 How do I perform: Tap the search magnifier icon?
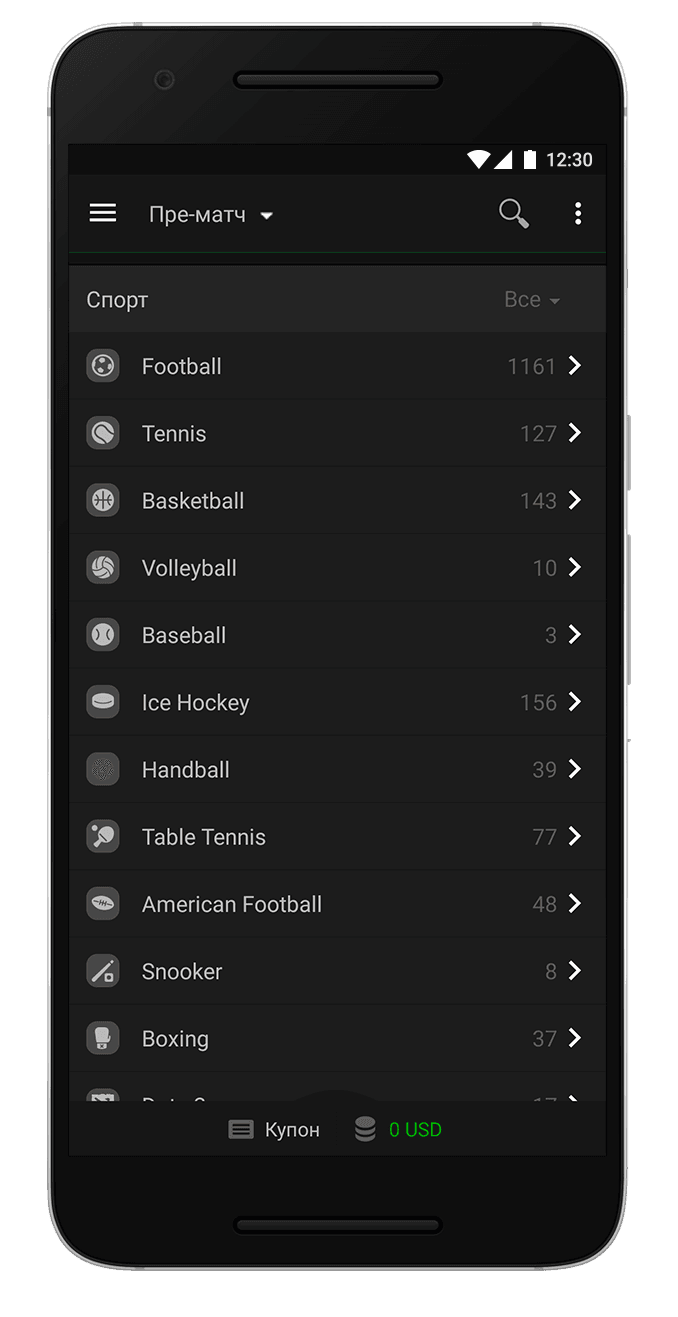[513, 213]
